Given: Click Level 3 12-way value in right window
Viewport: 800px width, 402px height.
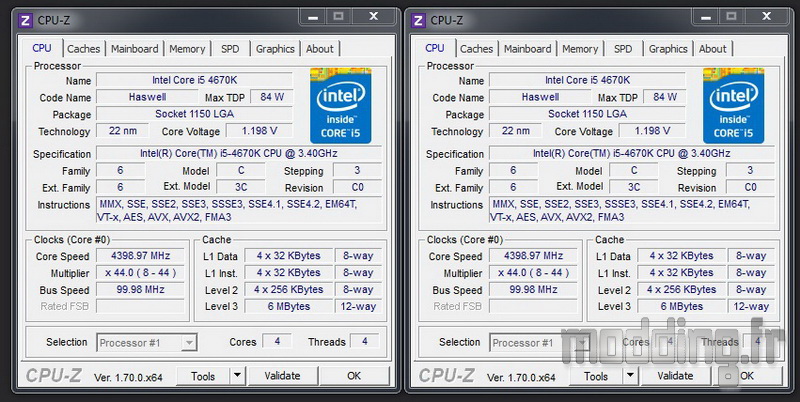Looking at the screenshot, I should [751, 307].
